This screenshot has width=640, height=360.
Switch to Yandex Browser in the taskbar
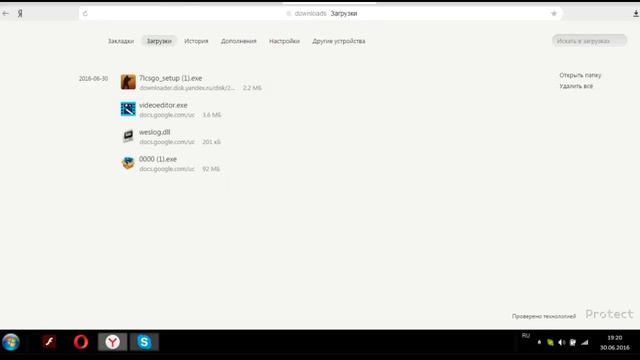(x=113, y=342)
